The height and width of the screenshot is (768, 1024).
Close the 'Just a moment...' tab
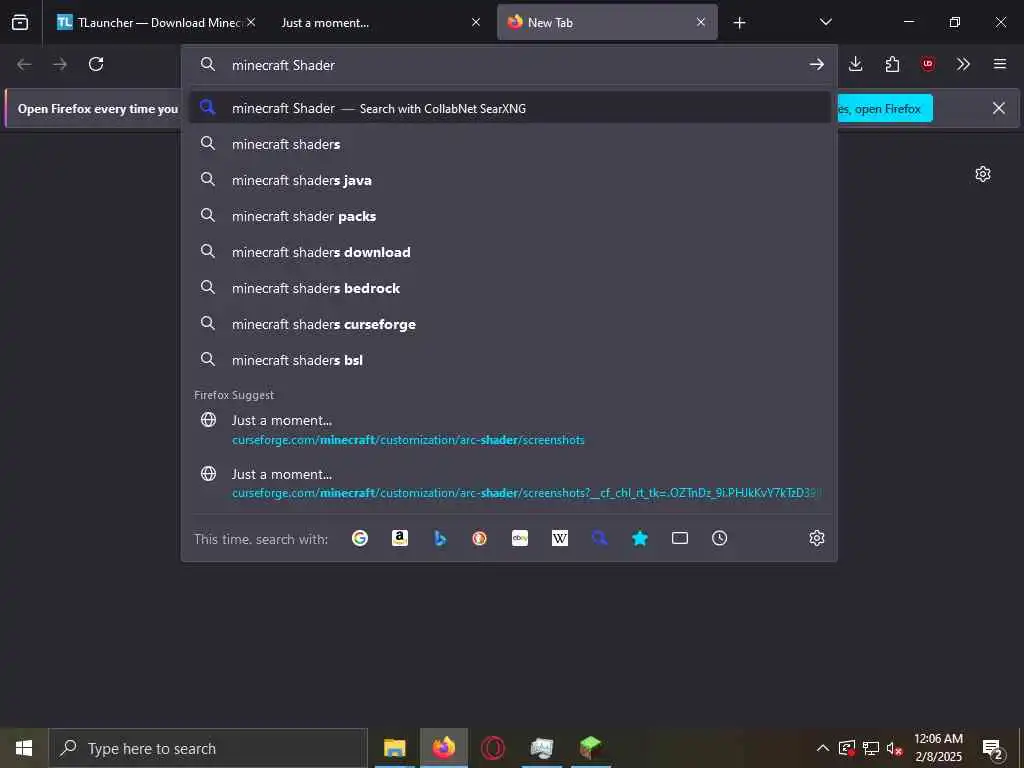(x=475, y=22)
